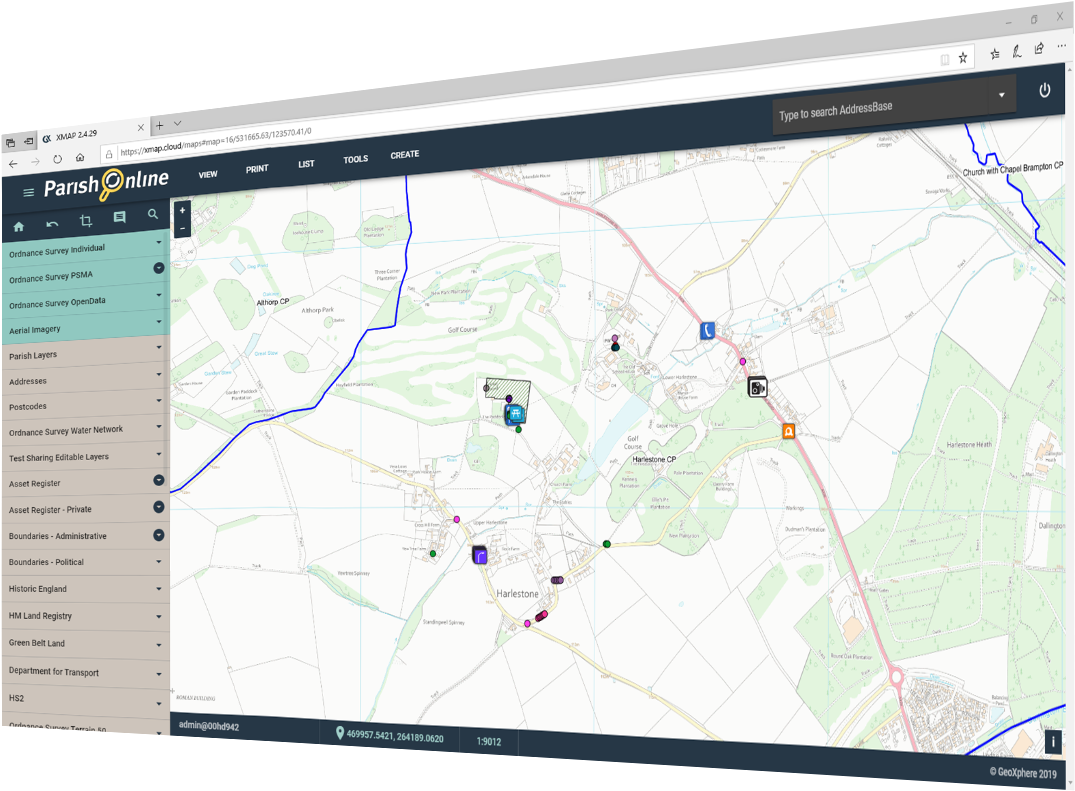Expand the Aerial Imagery layer group
The width and height of the screenshot is (1075, 791).
pyautogui.click(x=158, y=322)
